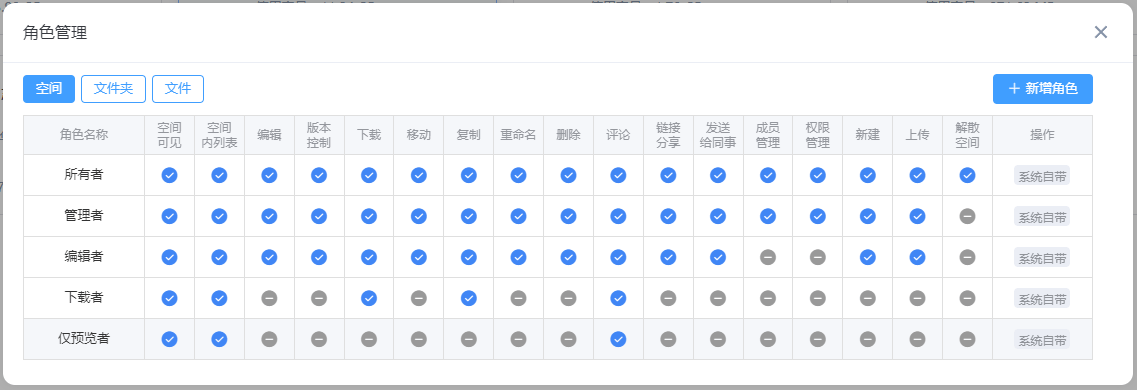Click 所有者's 成员管理 checkmark icon

point(768,175)
